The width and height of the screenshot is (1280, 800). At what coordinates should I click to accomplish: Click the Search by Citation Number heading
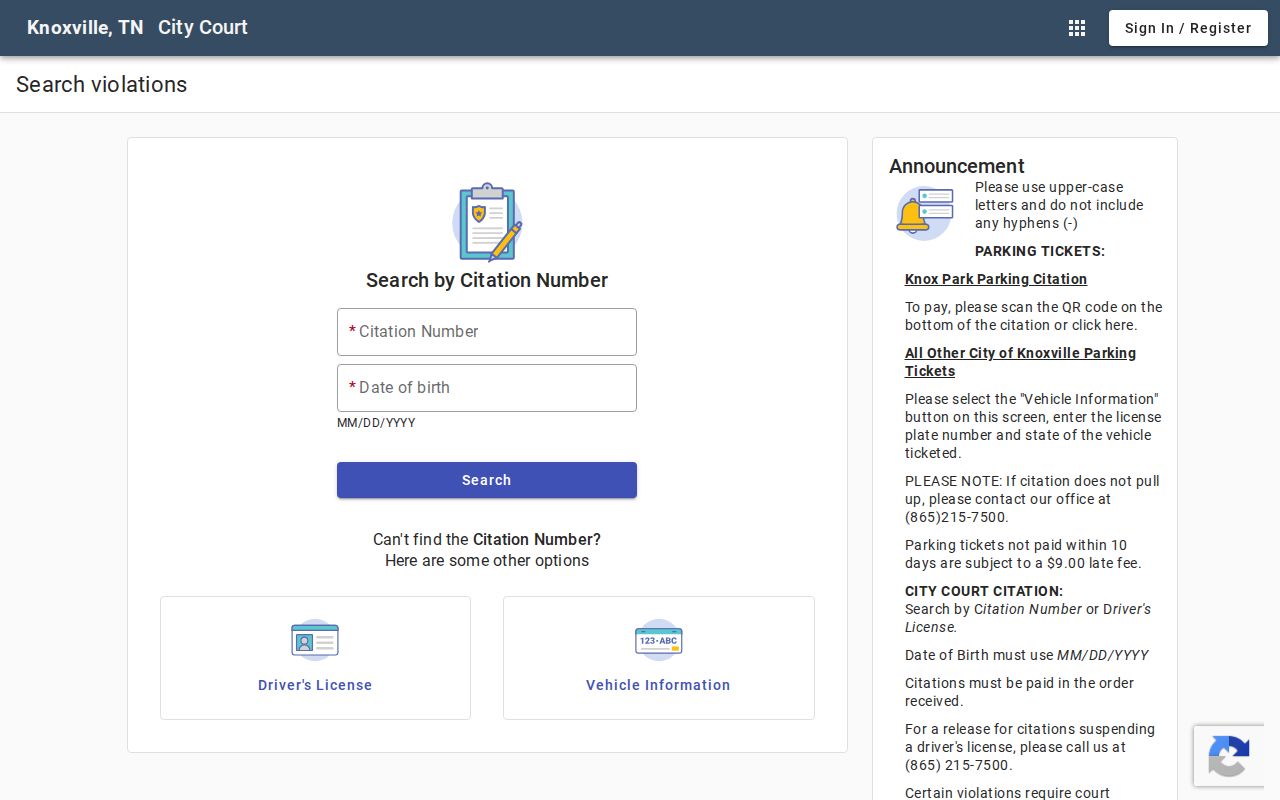point(487,280)
